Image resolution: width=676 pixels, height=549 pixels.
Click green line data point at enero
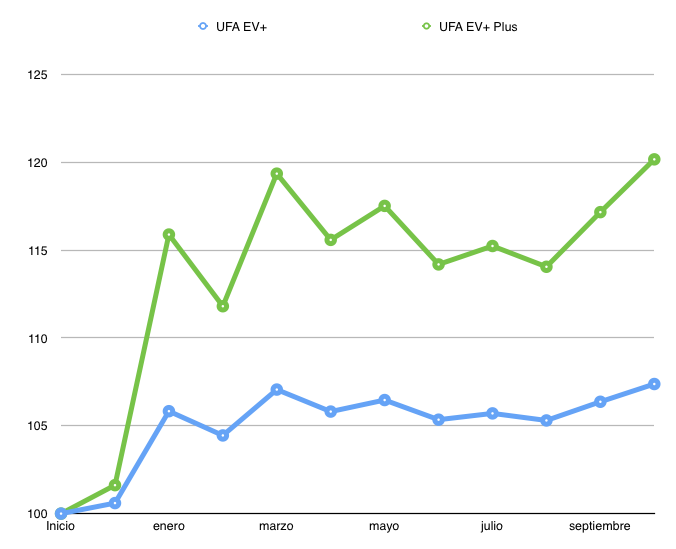point(169,235)
